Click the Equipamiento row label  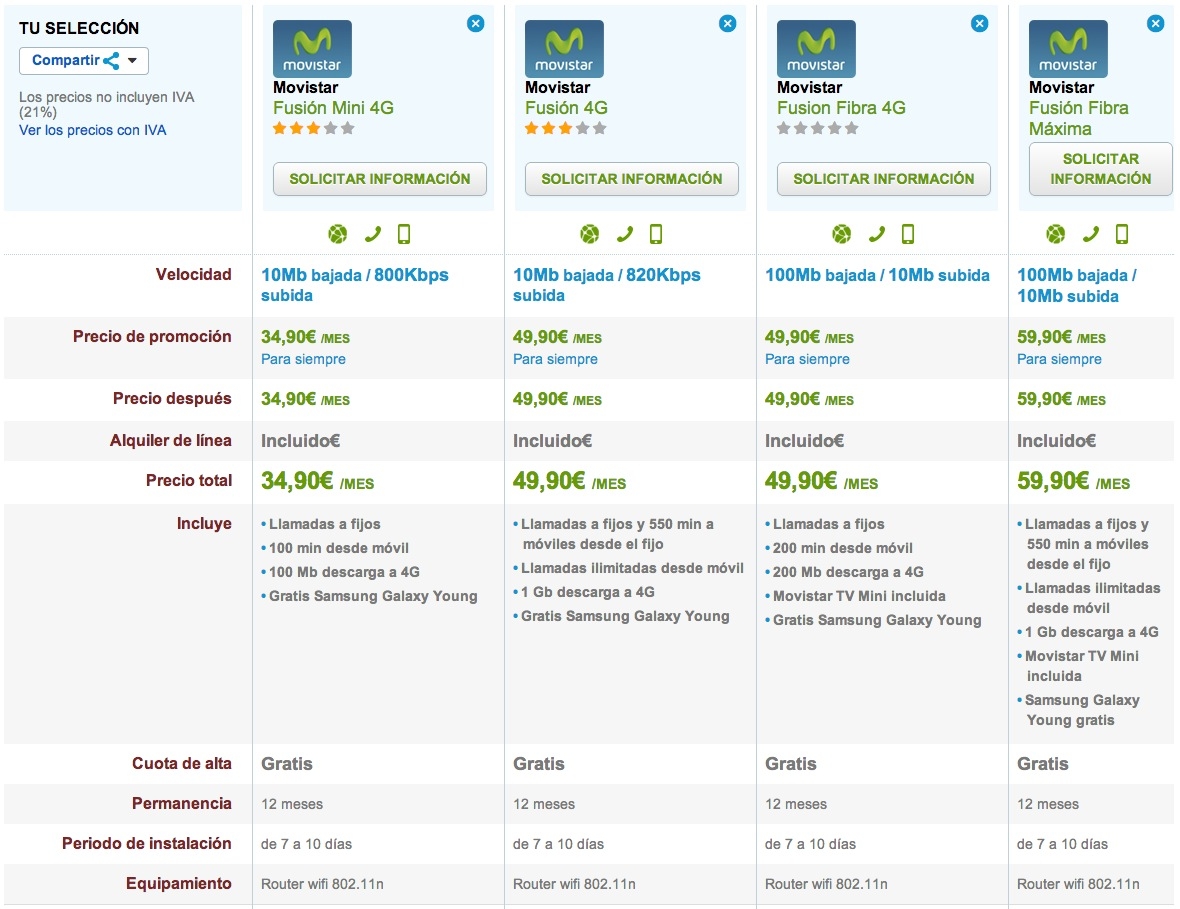(x=179, y=884)
